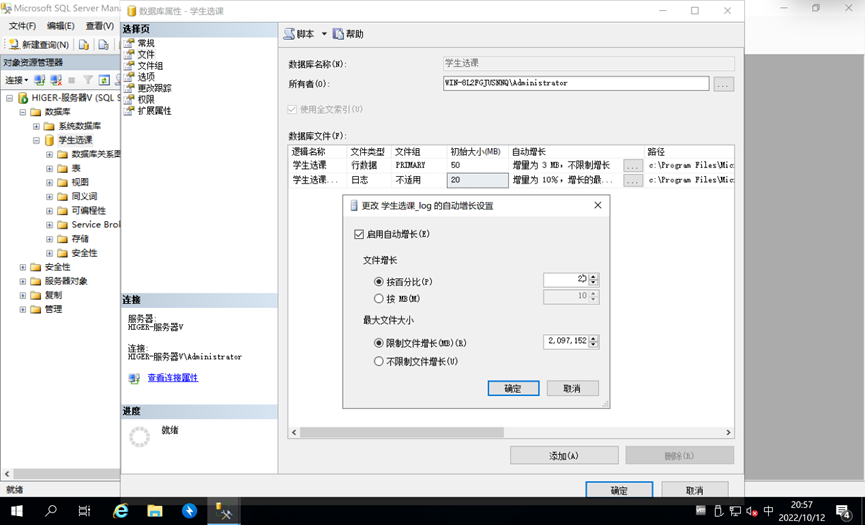Click the blue arrow app on taskbar

pyautogui.click(x=189, y=511)
